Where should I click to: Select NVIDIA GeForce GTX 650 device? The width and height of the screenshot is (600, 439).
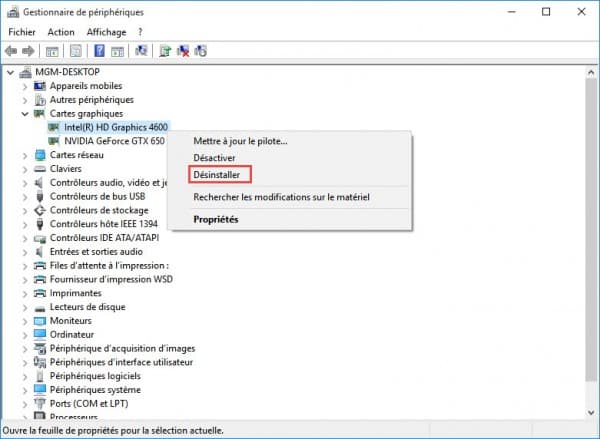click(114, 141)
